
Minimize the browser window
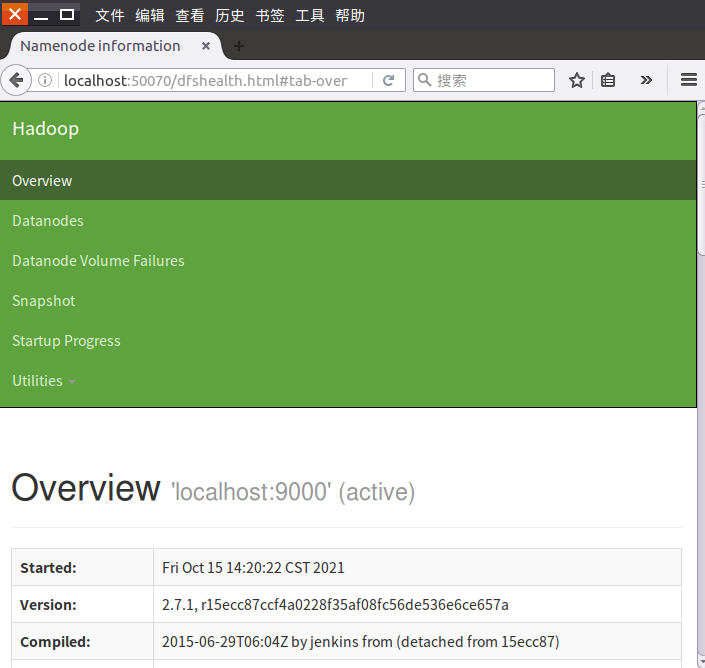point(41,15)
